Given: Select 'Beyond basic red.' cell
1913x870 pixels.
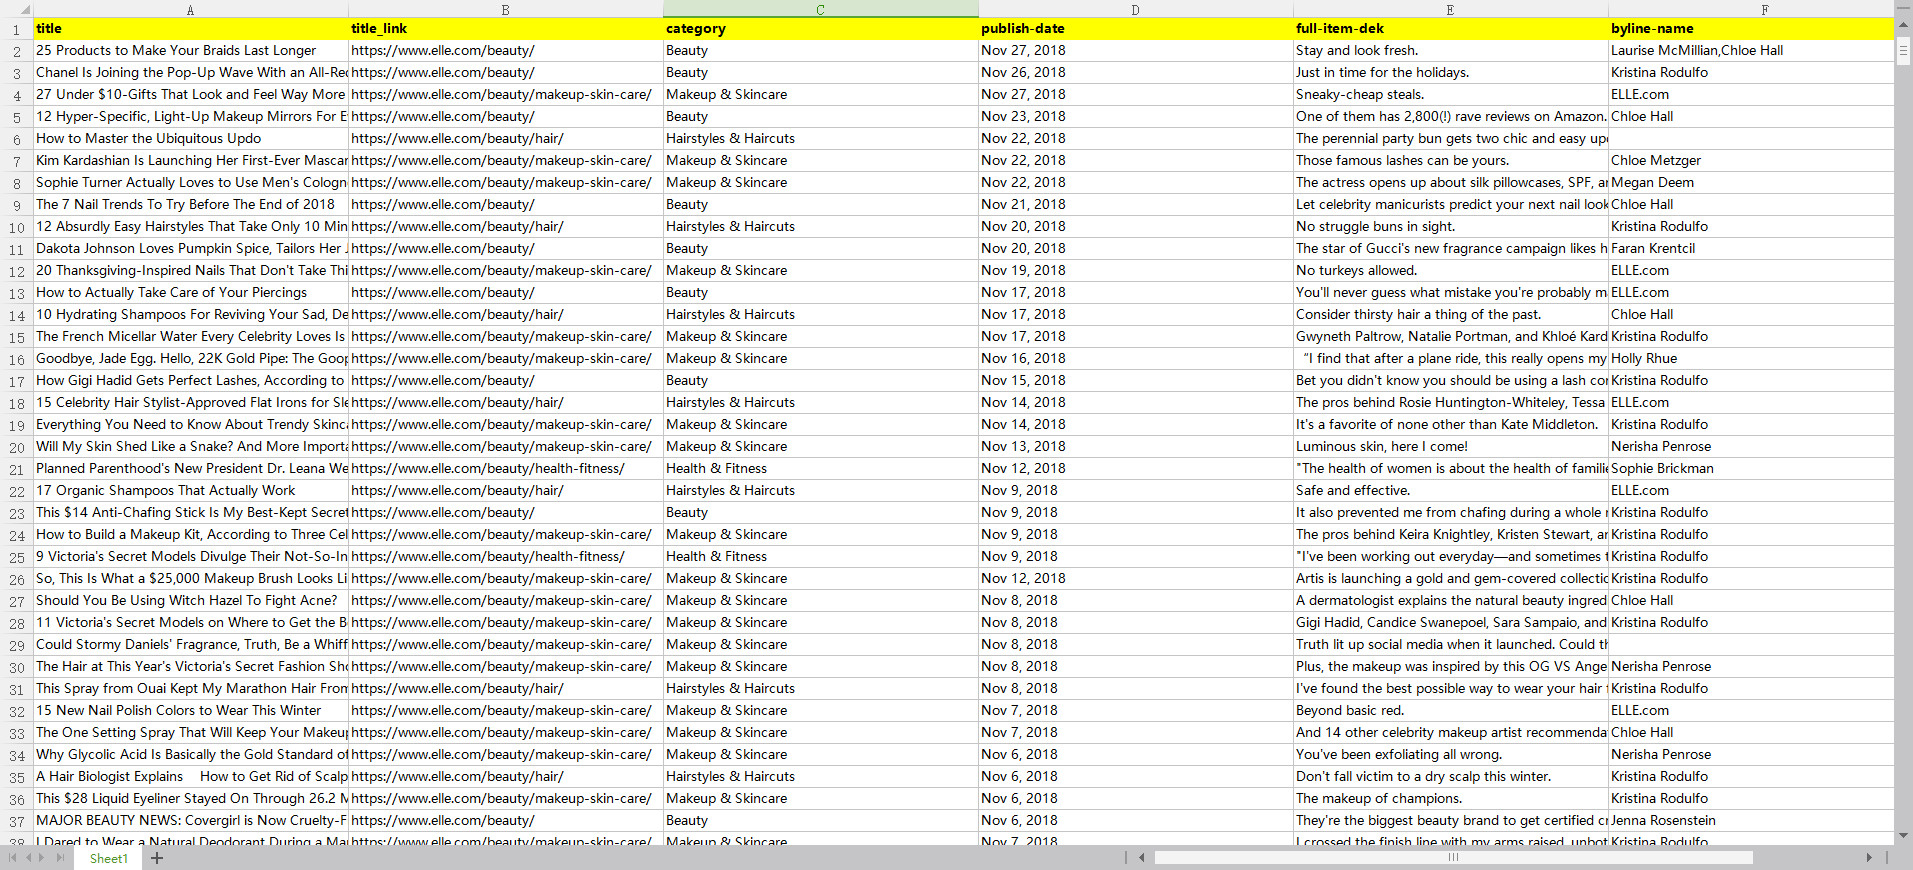Looking at the screenshot, I should click(1451, 711).
